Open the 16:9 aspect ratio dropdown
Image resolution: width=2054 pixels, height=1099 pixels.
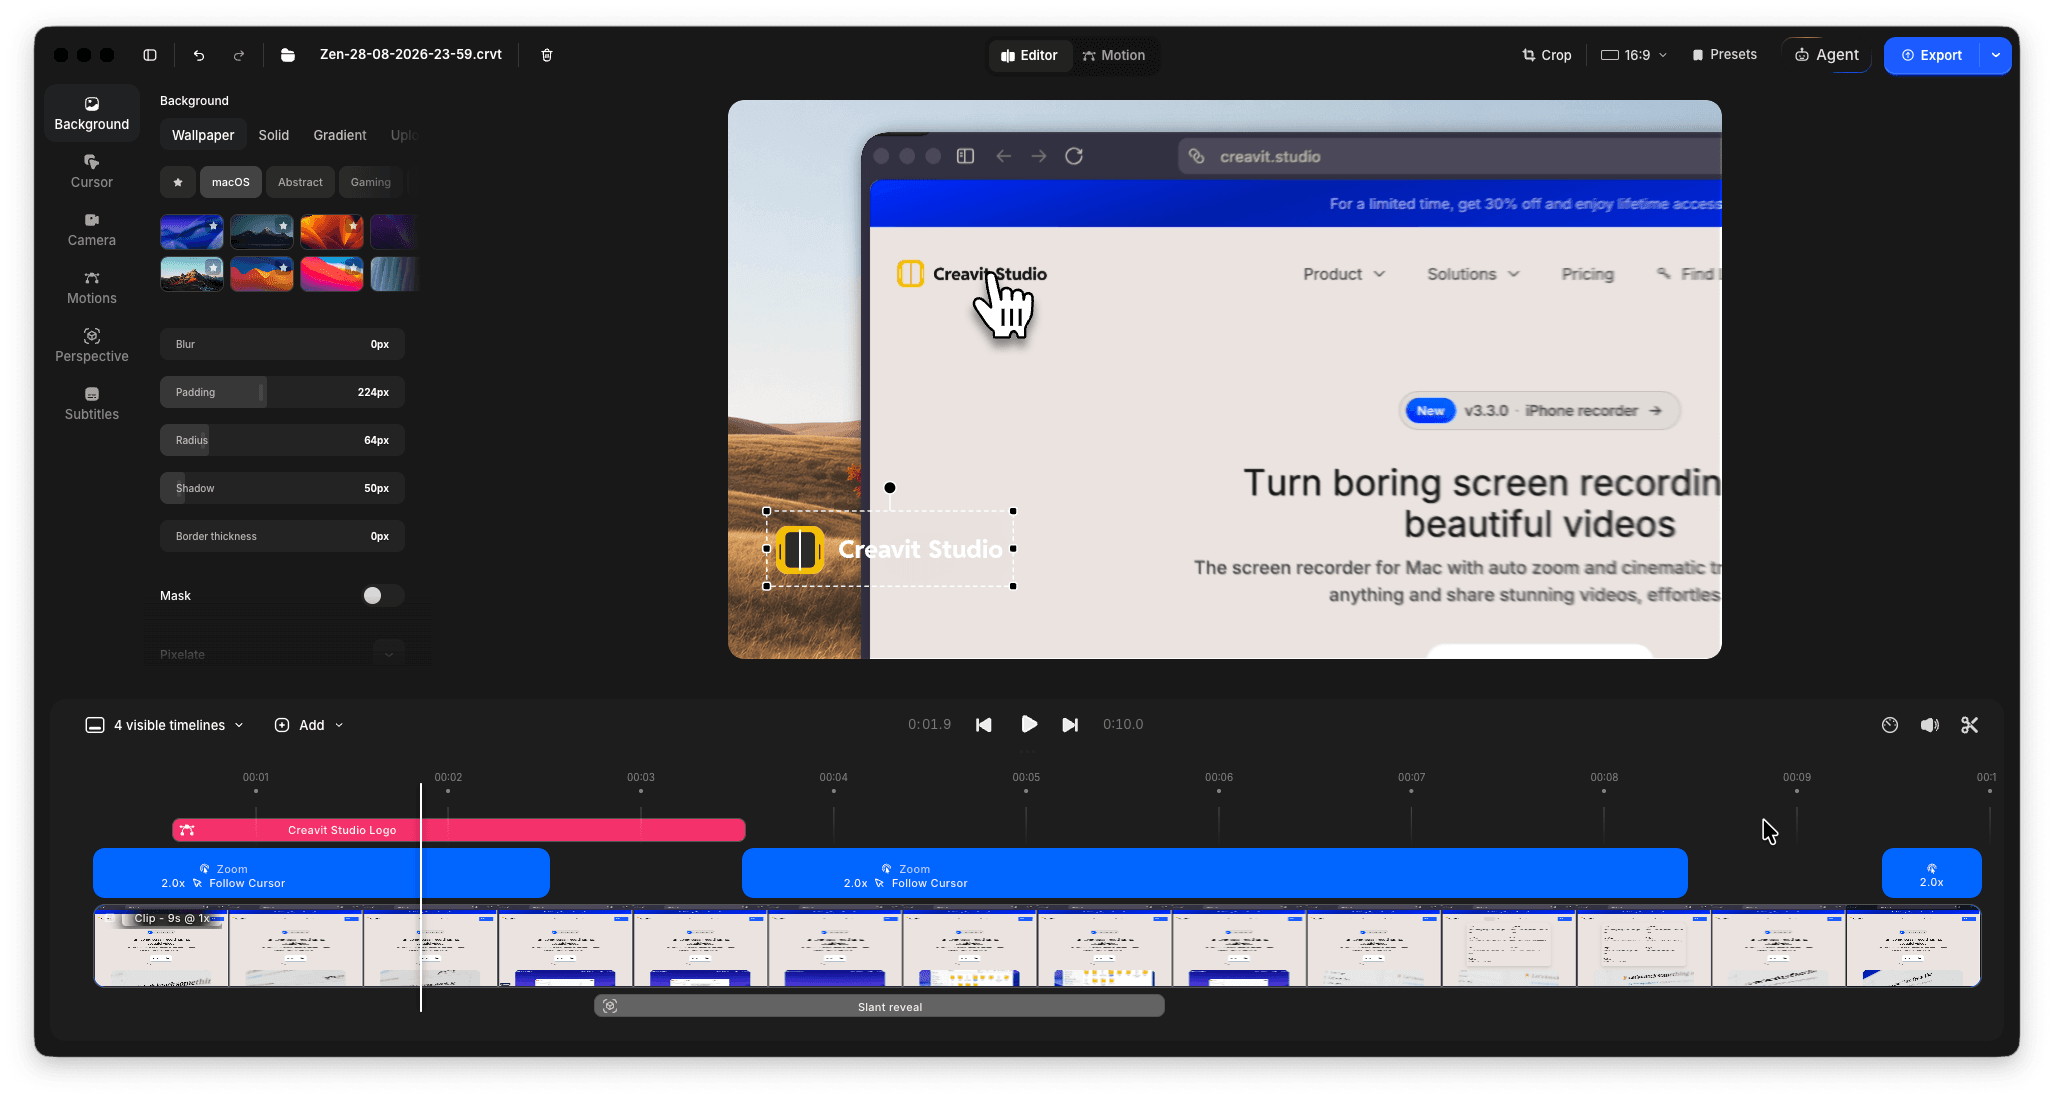point(1634,55)
